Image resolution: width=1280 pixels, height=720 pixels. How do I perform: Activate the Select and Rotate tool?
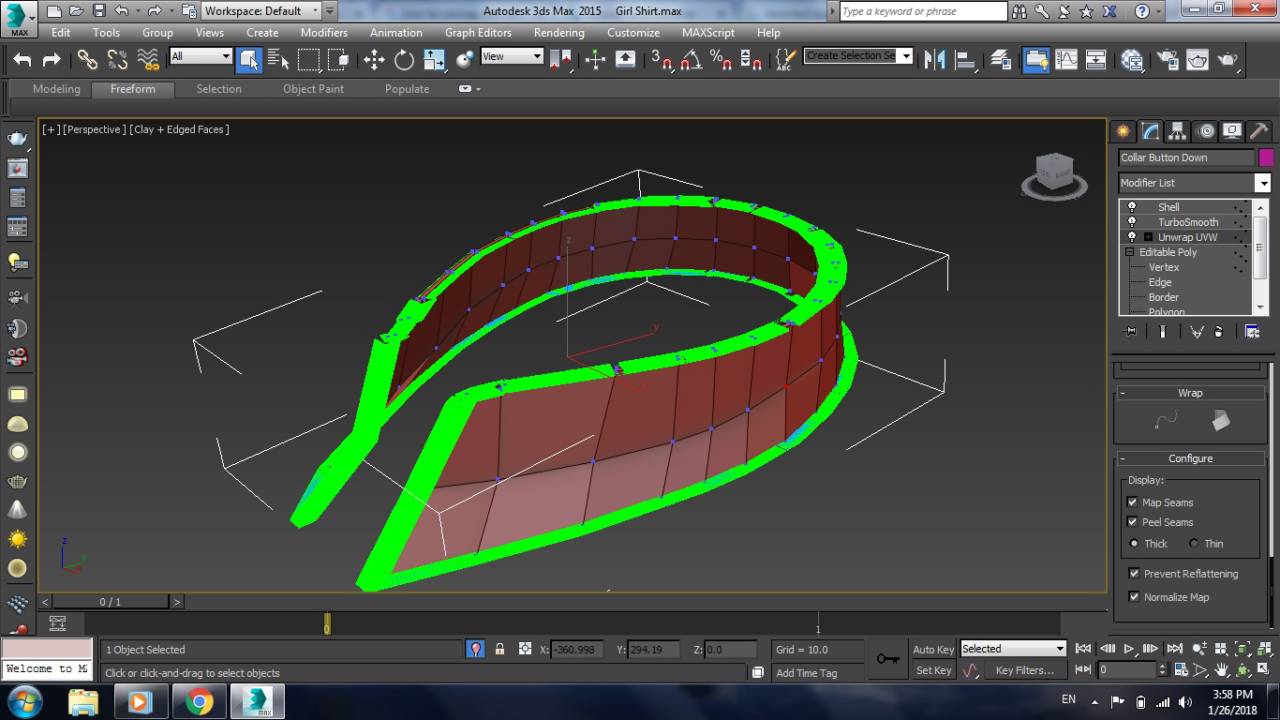tap(404, 60)
